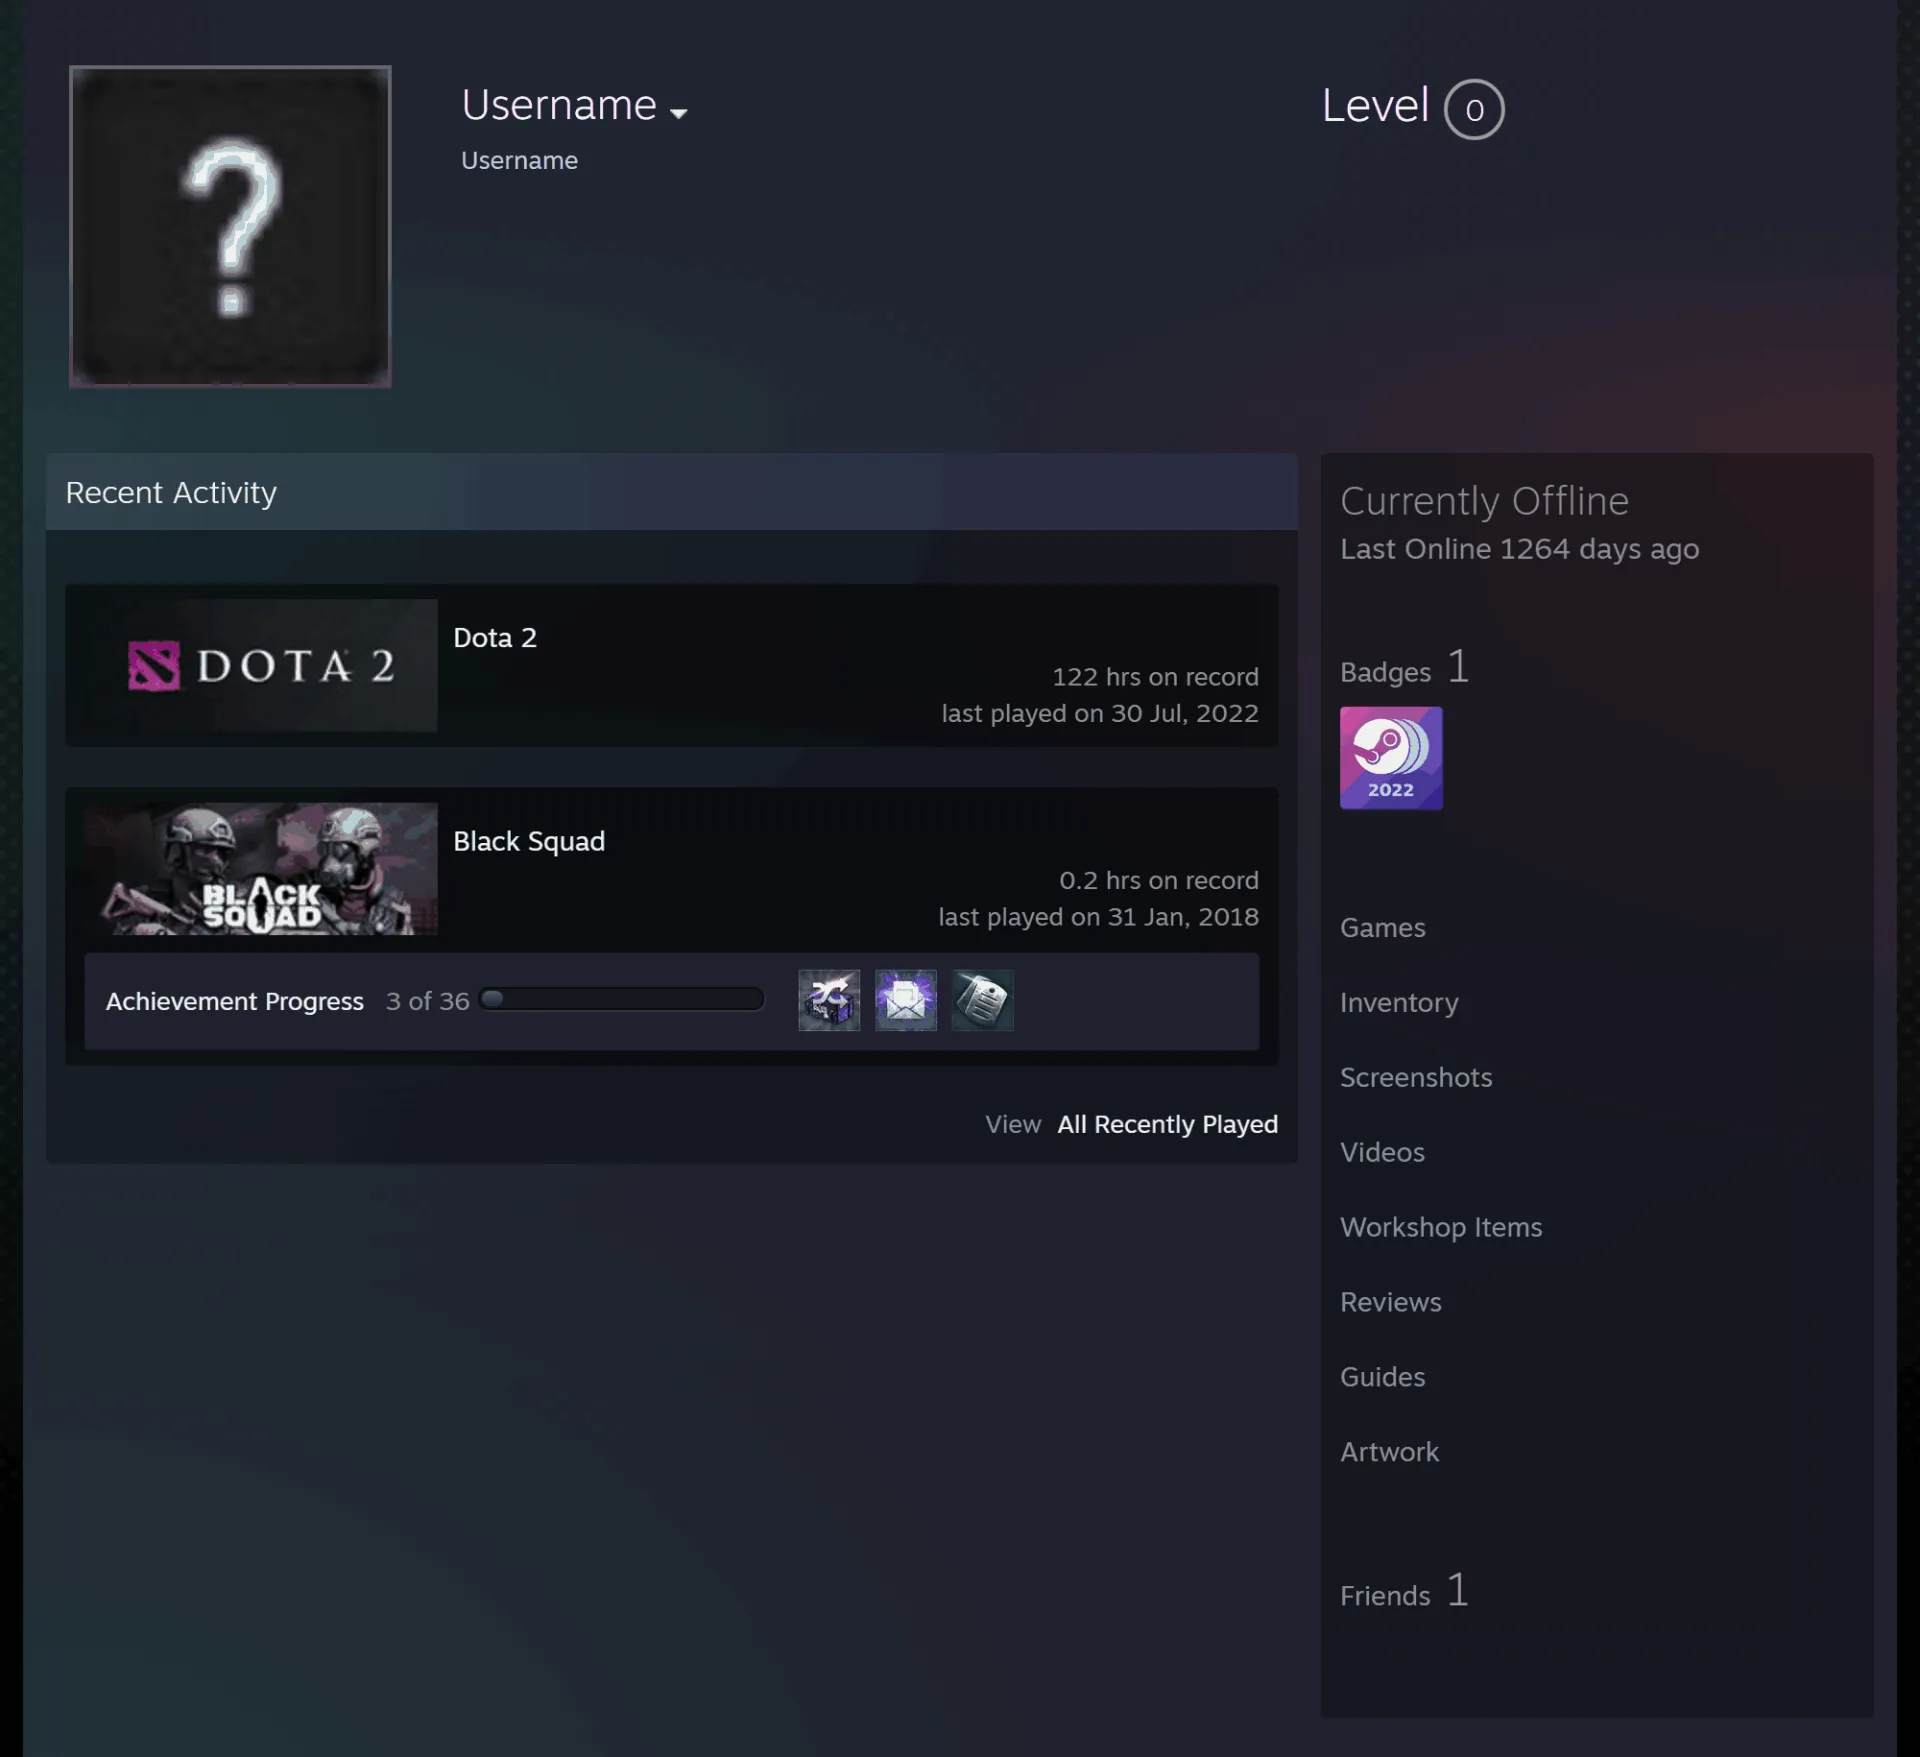The width and height of the screenshot is (1920, 1757).
Task: Click 'last played on 30 Jul, 2022' text
Action: (x=1100, y=714)
